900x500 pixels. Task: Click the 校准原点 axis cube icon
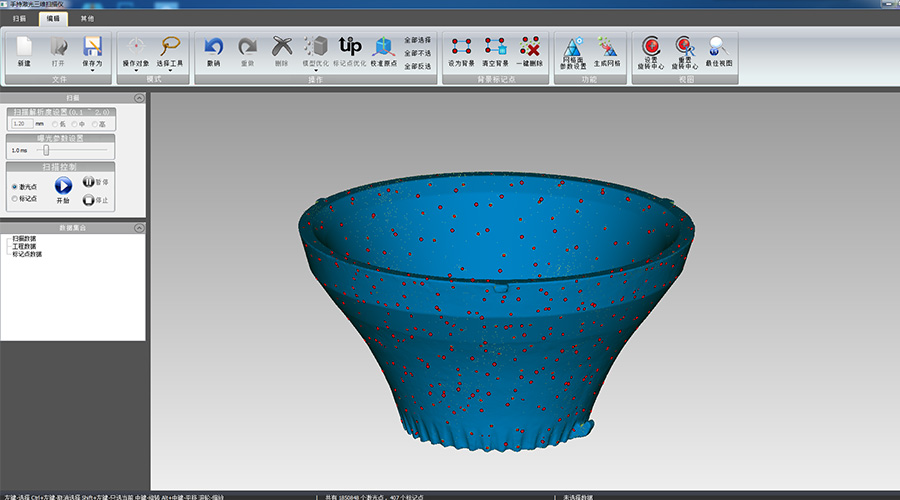click(383, 47)
